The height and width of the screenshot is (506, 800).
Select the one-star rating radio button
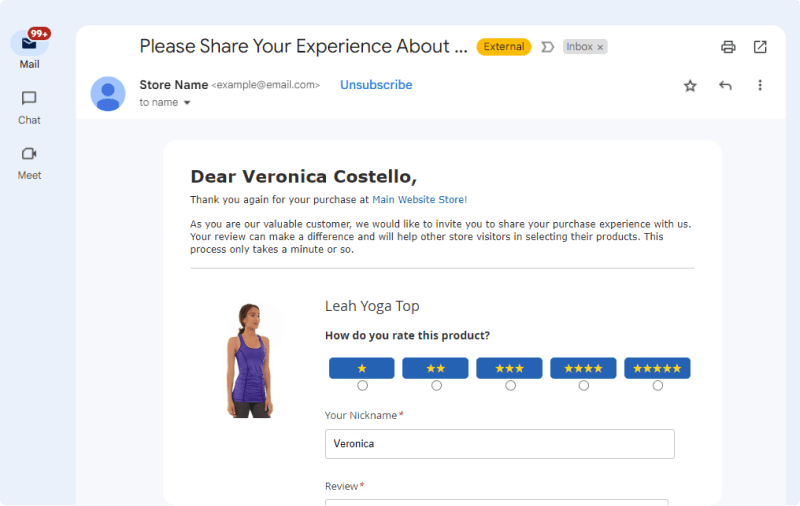[362, 386]
